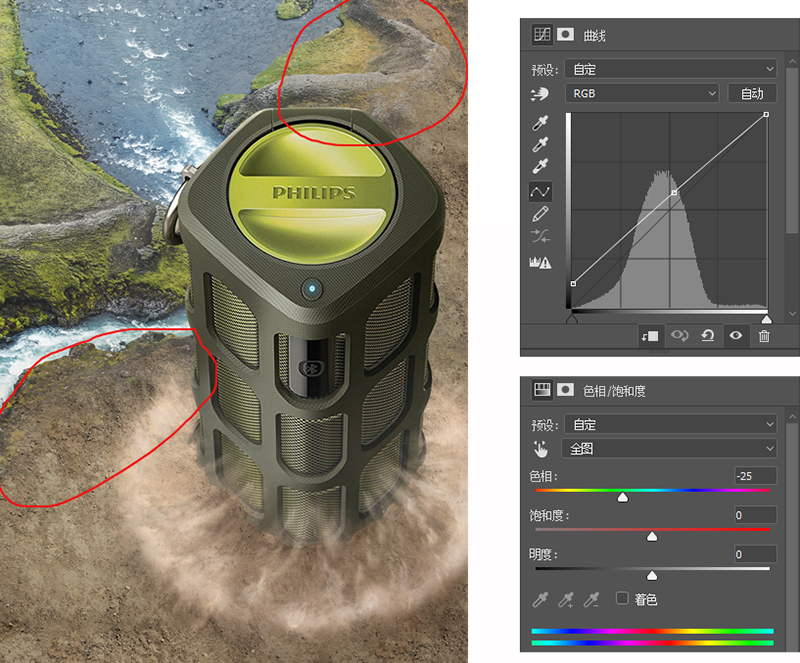Select the white point eyedropper in Curves
The height and width of the screenshot is (663, 800).
[x=540, y=166]
